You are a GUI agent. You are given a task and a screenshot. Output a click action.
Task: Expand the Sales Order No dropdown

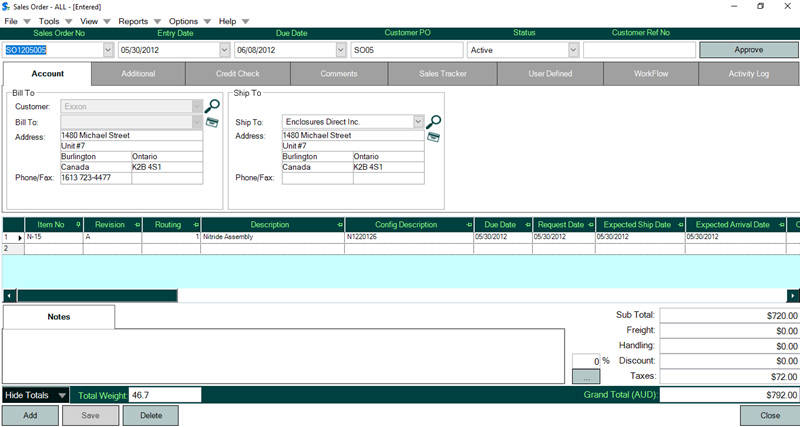(108, 49)
